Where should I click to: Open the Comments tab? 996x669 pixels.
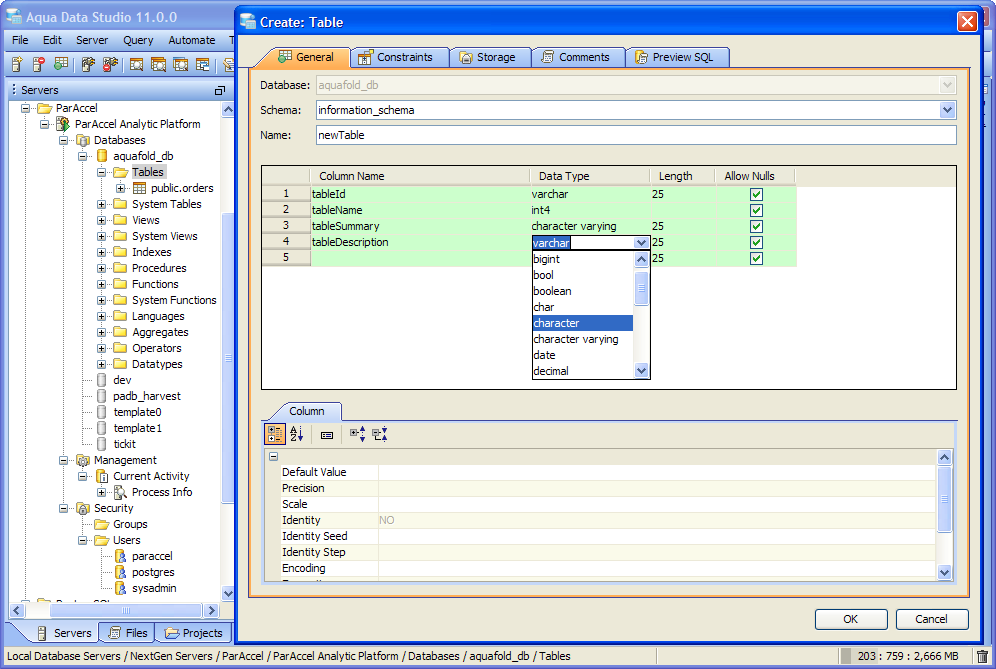pyautogui.click(x=577, y=57)
